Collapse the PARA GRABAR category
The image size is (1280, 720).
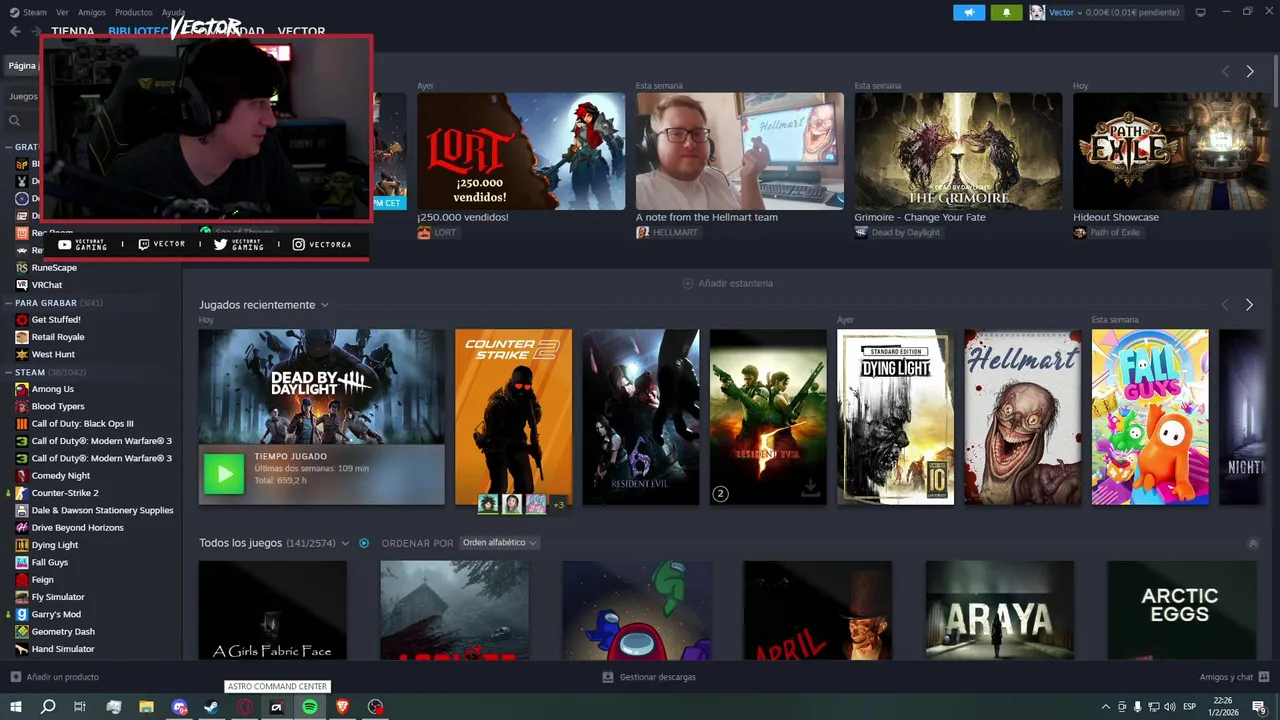click(x=9, y=303)
